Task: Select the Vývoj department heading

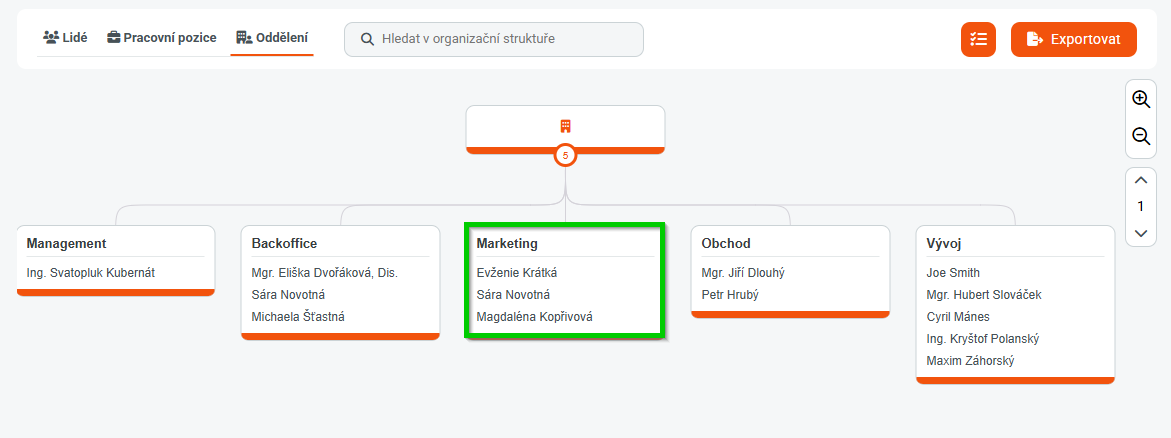Action: coord(944,243)
